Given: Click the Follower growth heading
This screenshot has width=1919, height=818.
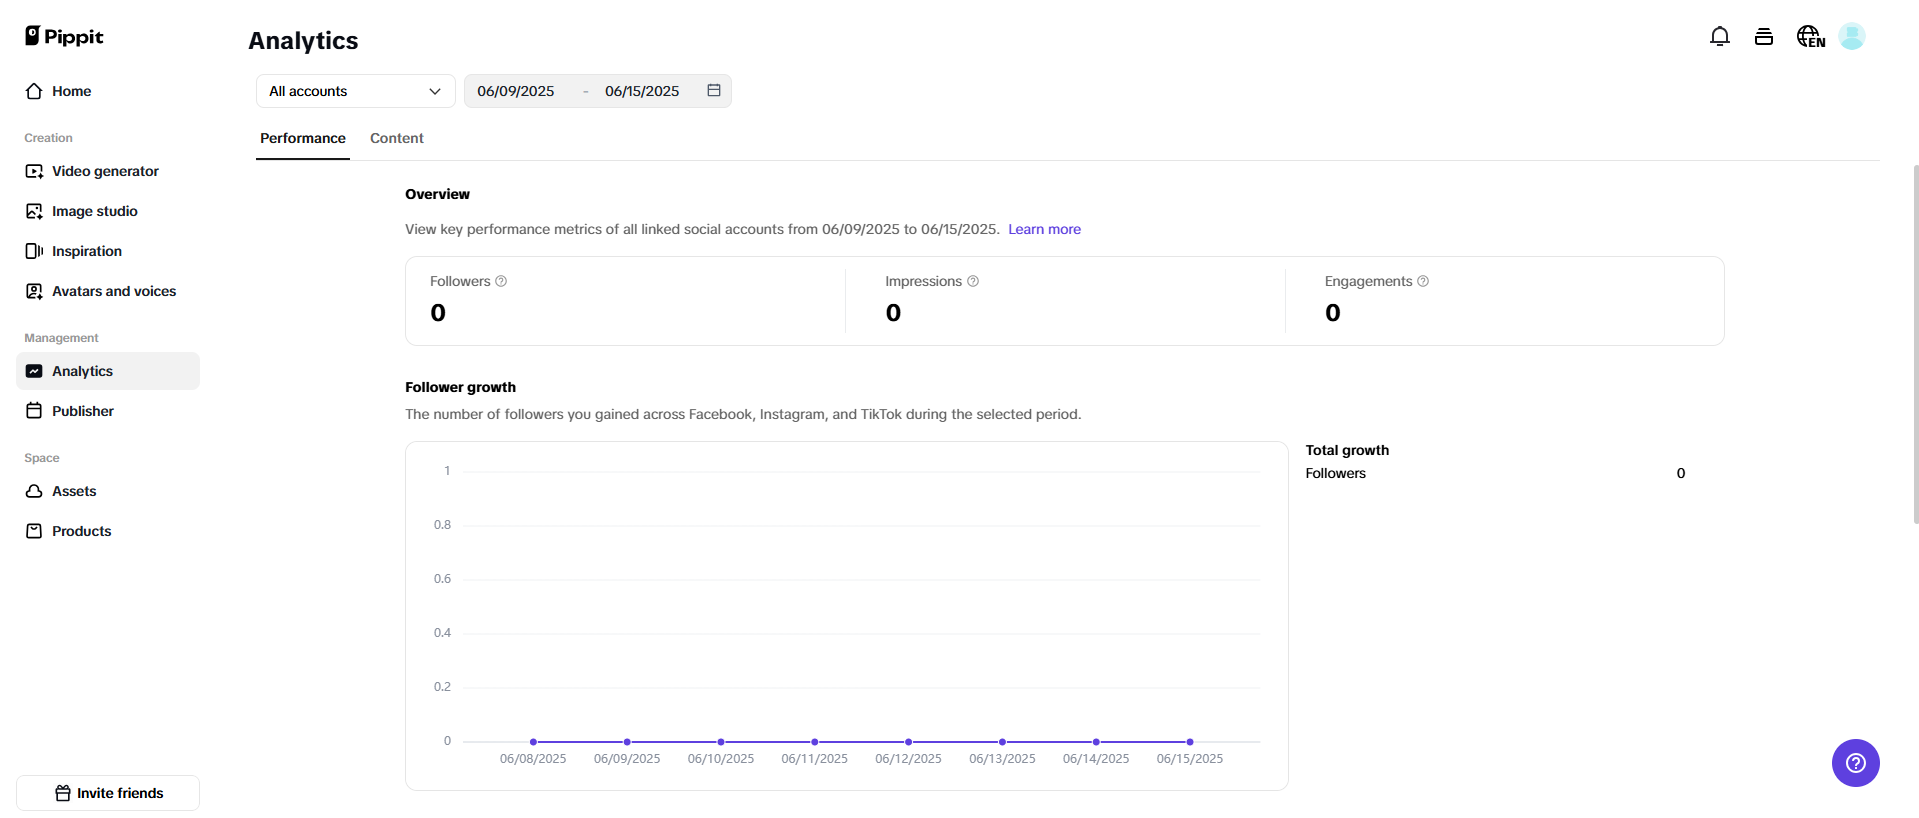Looking at the screenshot, I should click(460, 387).
